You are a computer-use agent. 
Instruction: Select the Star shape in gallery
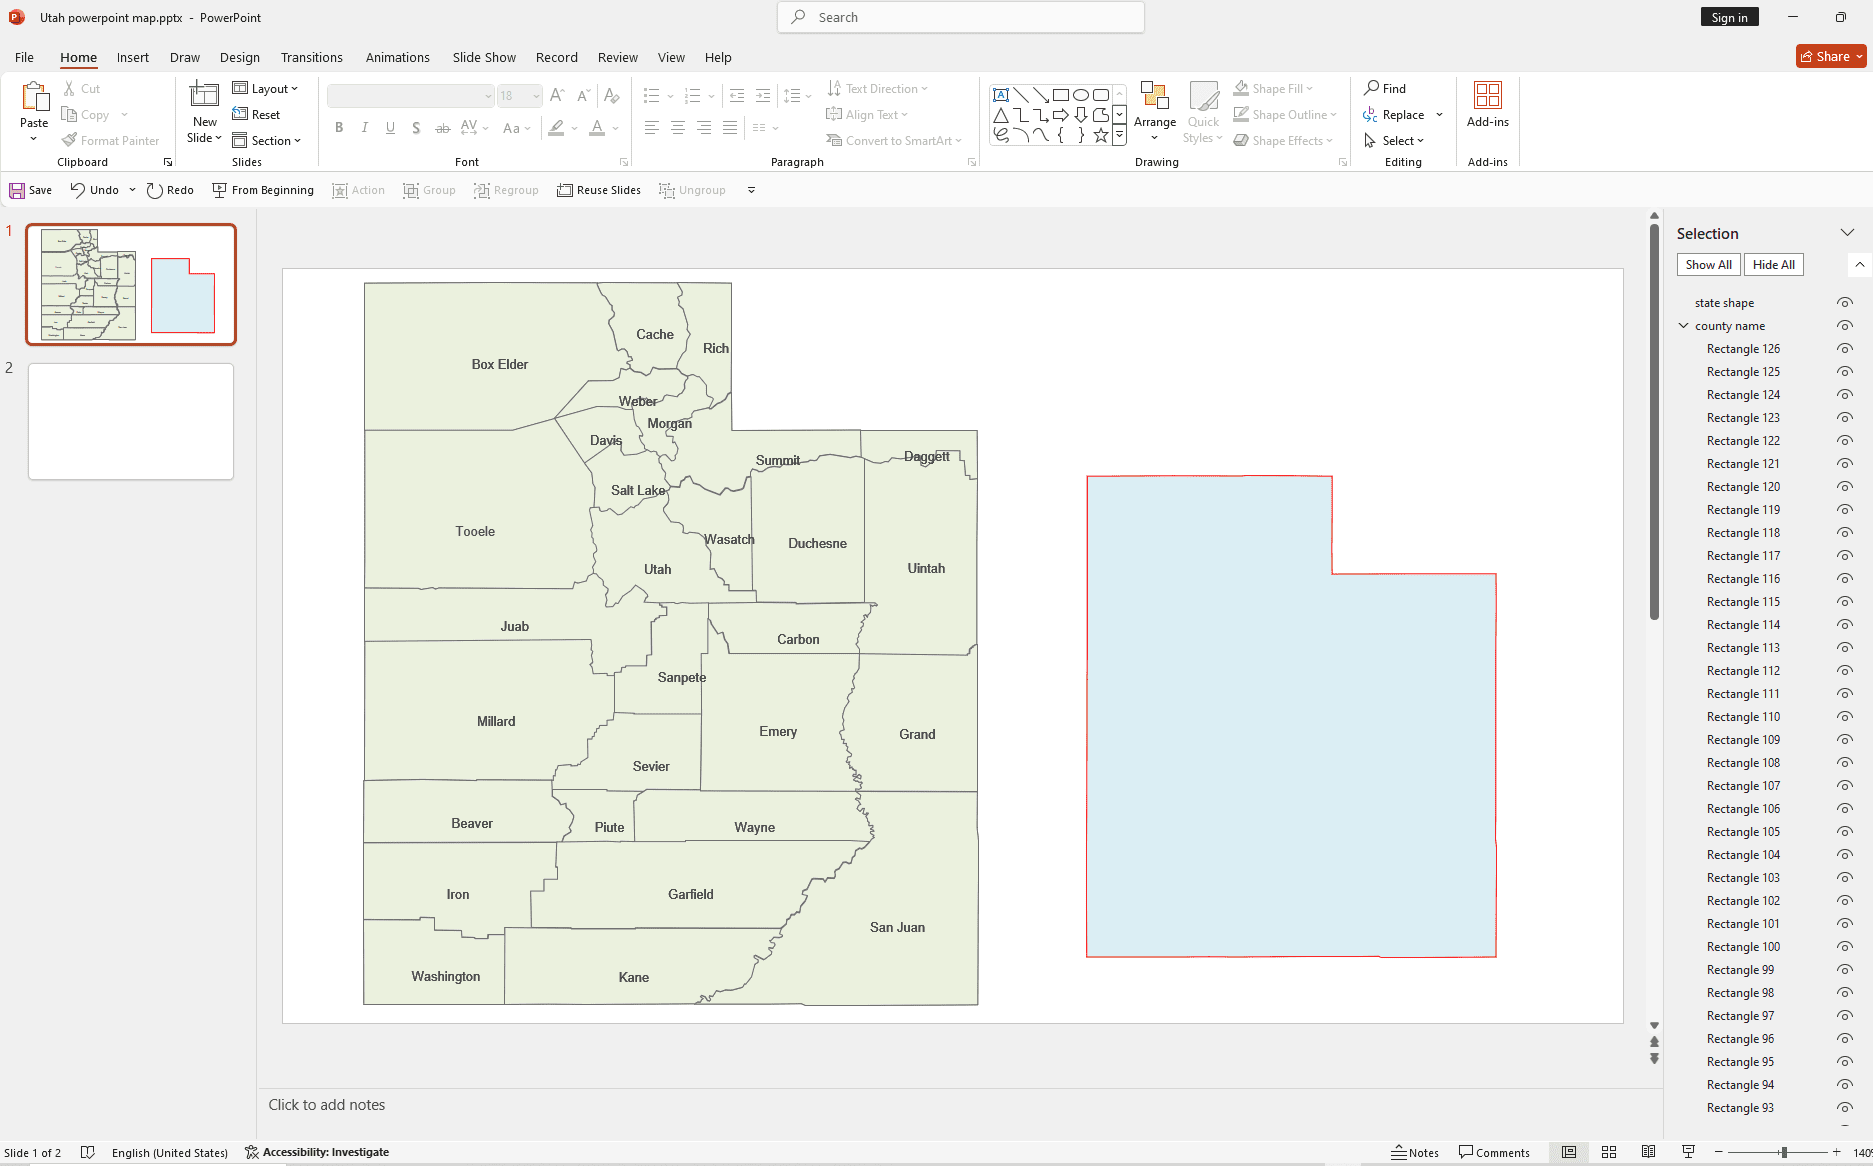(x=1101, y=135)
